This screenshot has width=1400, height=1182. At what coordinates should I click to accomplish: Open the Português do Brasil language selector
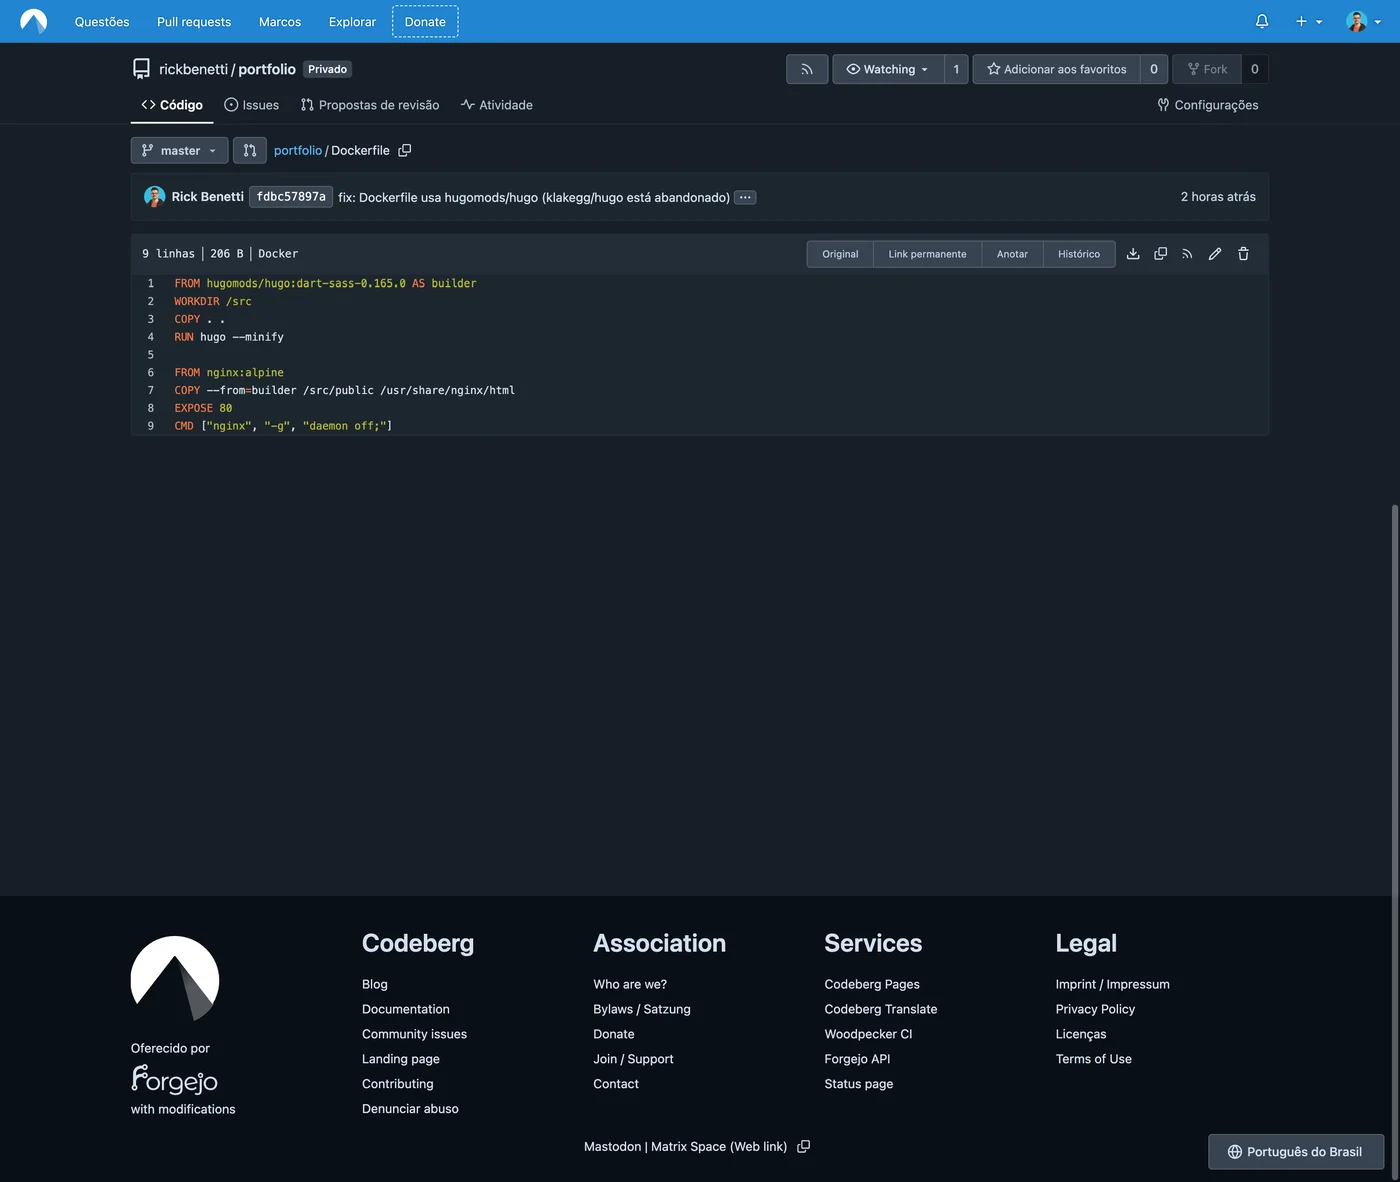(1296, 1152)
